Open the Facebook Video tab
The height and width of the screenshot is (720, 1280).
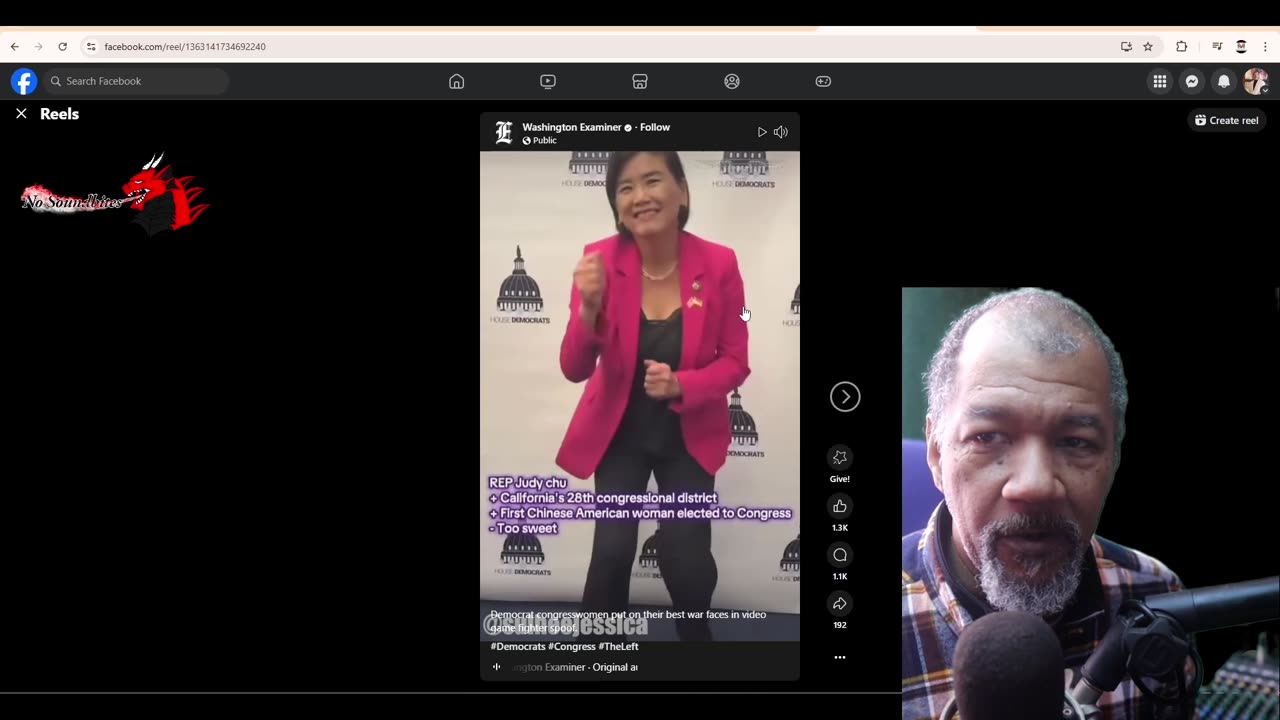(x=548, y=81)
